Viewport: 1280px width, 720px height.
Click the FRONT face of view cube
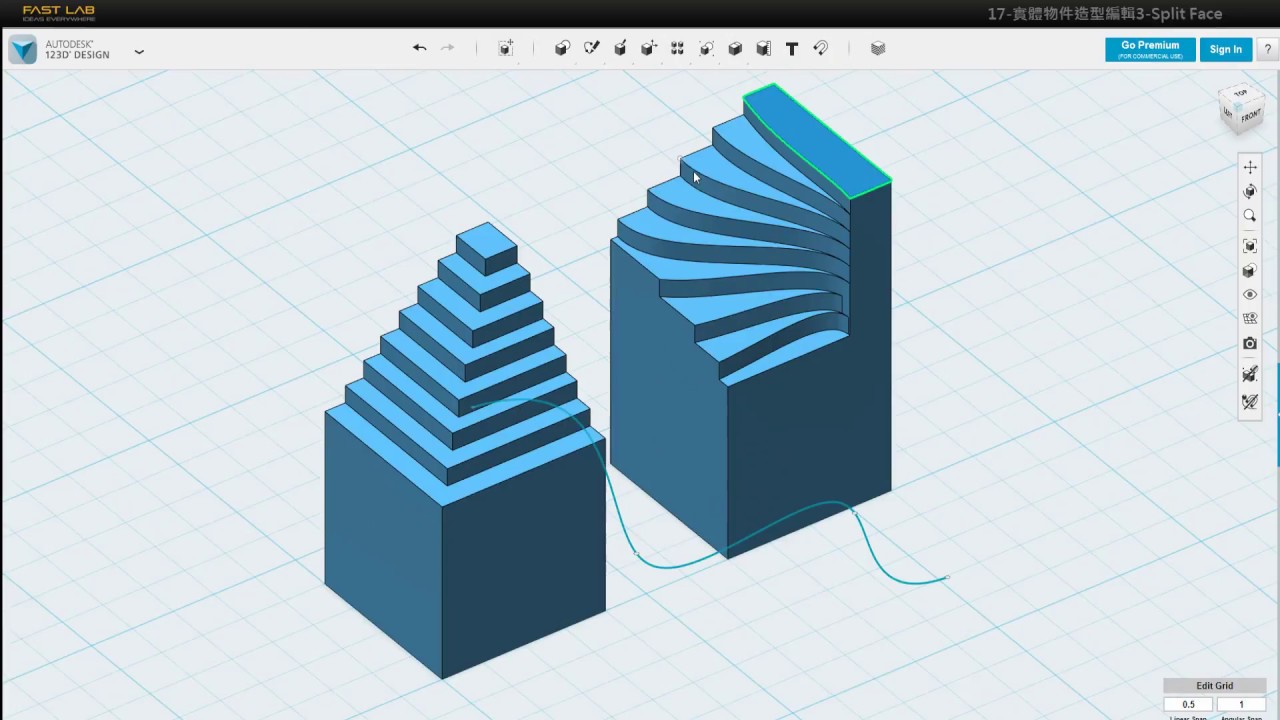[1251, 117]
